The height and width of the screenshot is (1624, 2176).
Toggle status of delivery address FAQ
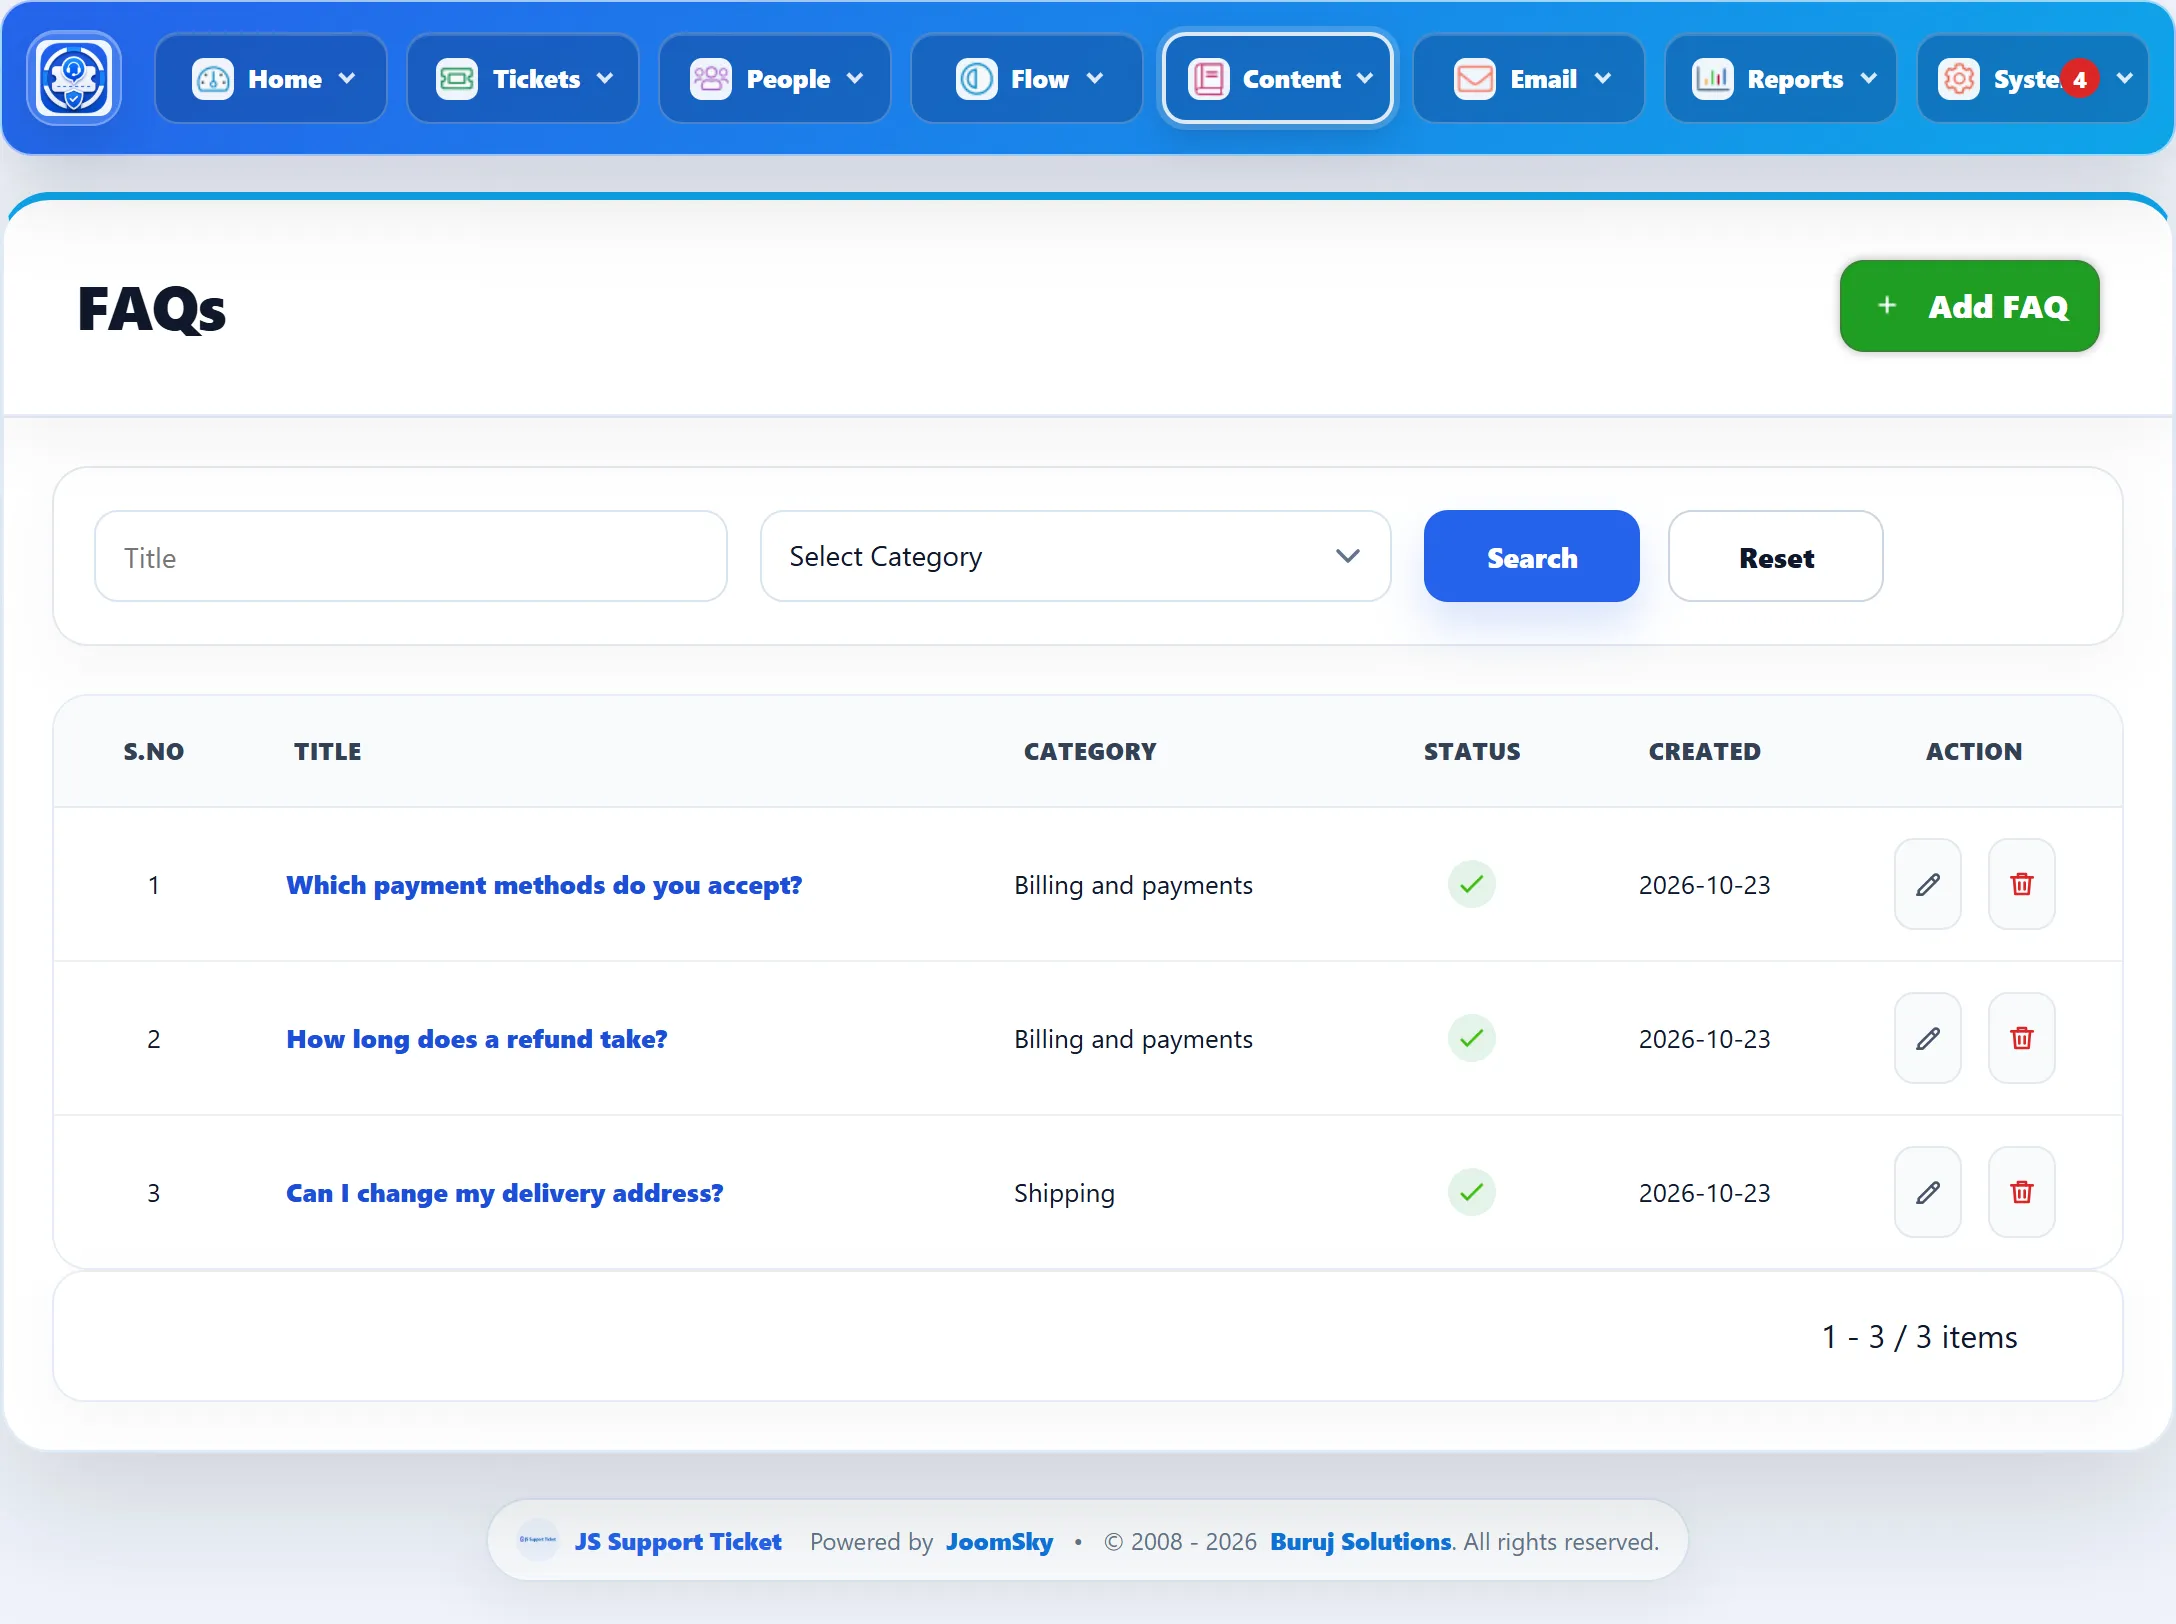[1471, 1192]
